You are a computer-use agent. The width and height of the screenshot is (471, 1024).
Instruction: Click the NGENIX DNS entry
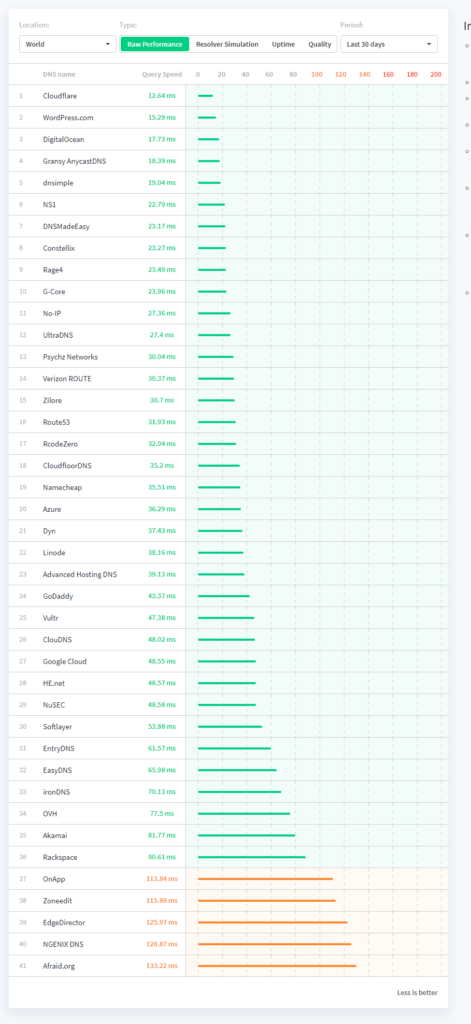pyautogui.click(x=63, y=944)
